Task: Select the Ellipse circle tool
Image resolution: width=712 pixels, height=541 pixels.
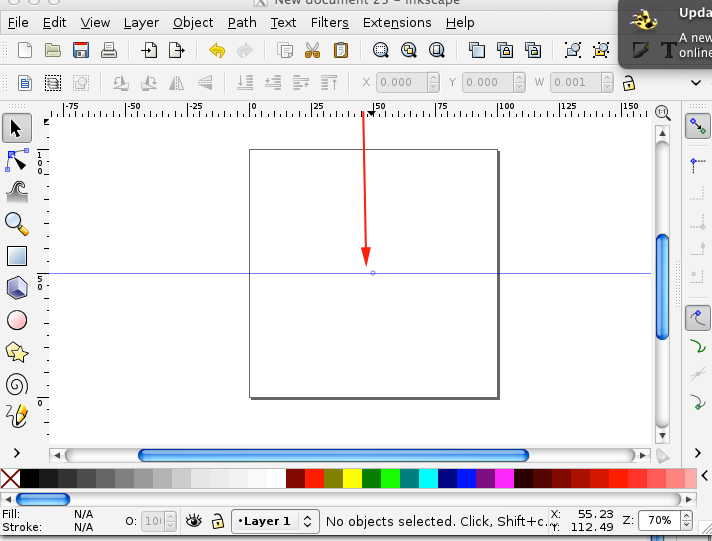Action: tap(17, 320)
